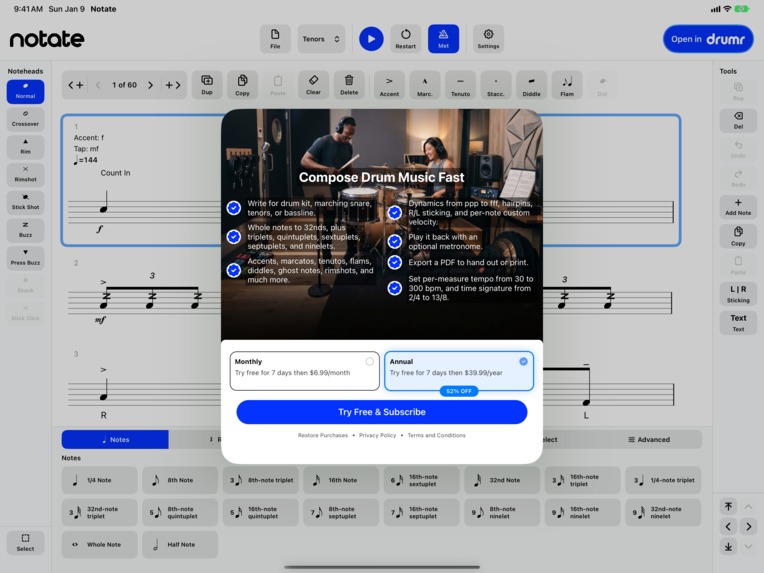This screenshot has height=573, width=764.
Task: Click the Restore Purchases link
Action: click(x=323, y=436)
